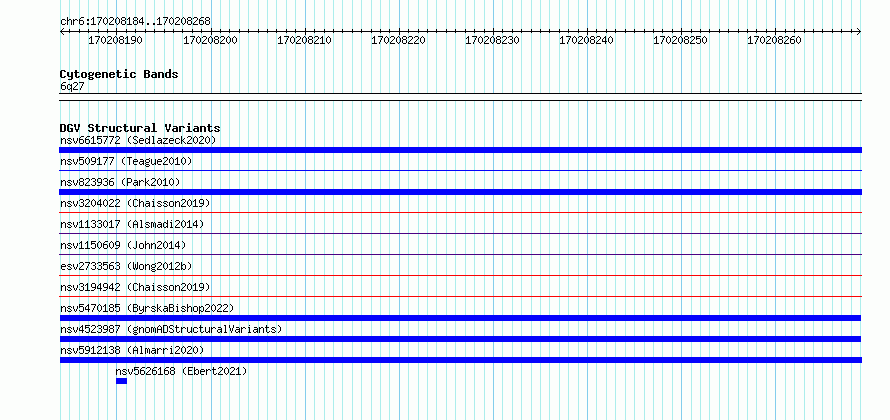Viewport: 890px width, 420px height.
Task: Select nsv4523987 (gnomADStructuralVariants) label
Action: pos(171,329)
